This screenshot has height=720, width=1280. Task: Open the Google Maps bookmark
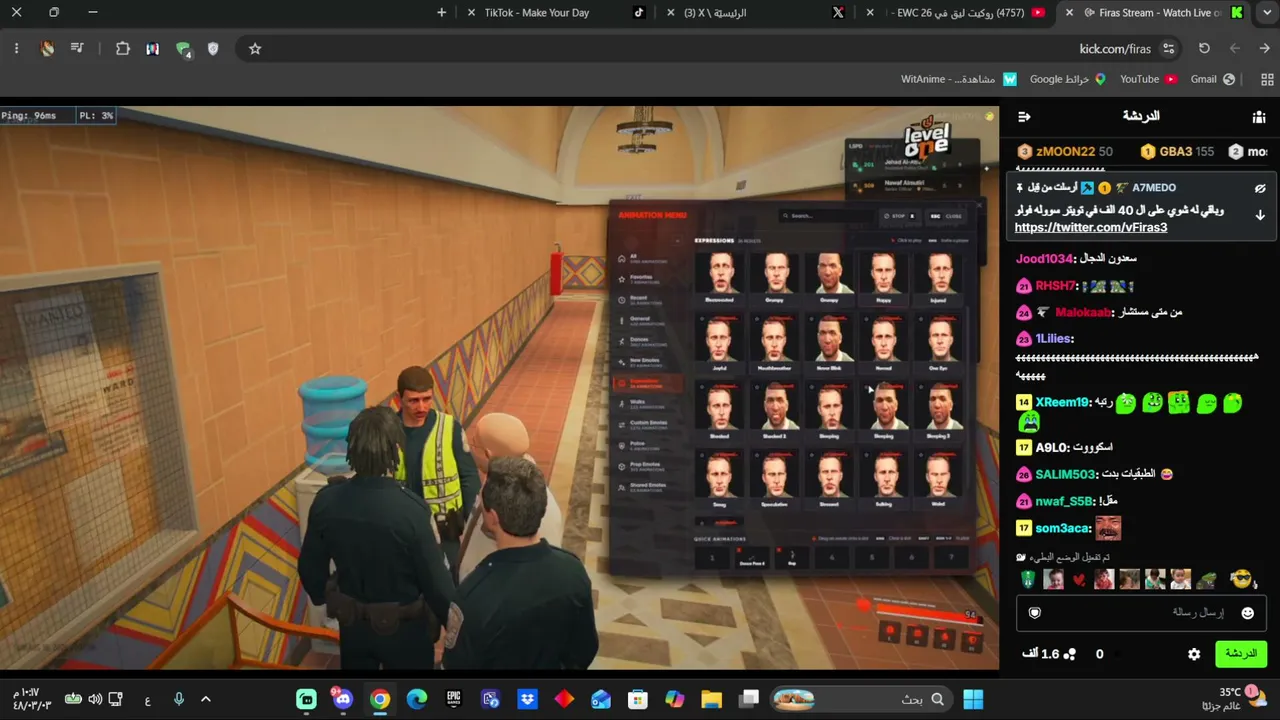click(1068, 79)
